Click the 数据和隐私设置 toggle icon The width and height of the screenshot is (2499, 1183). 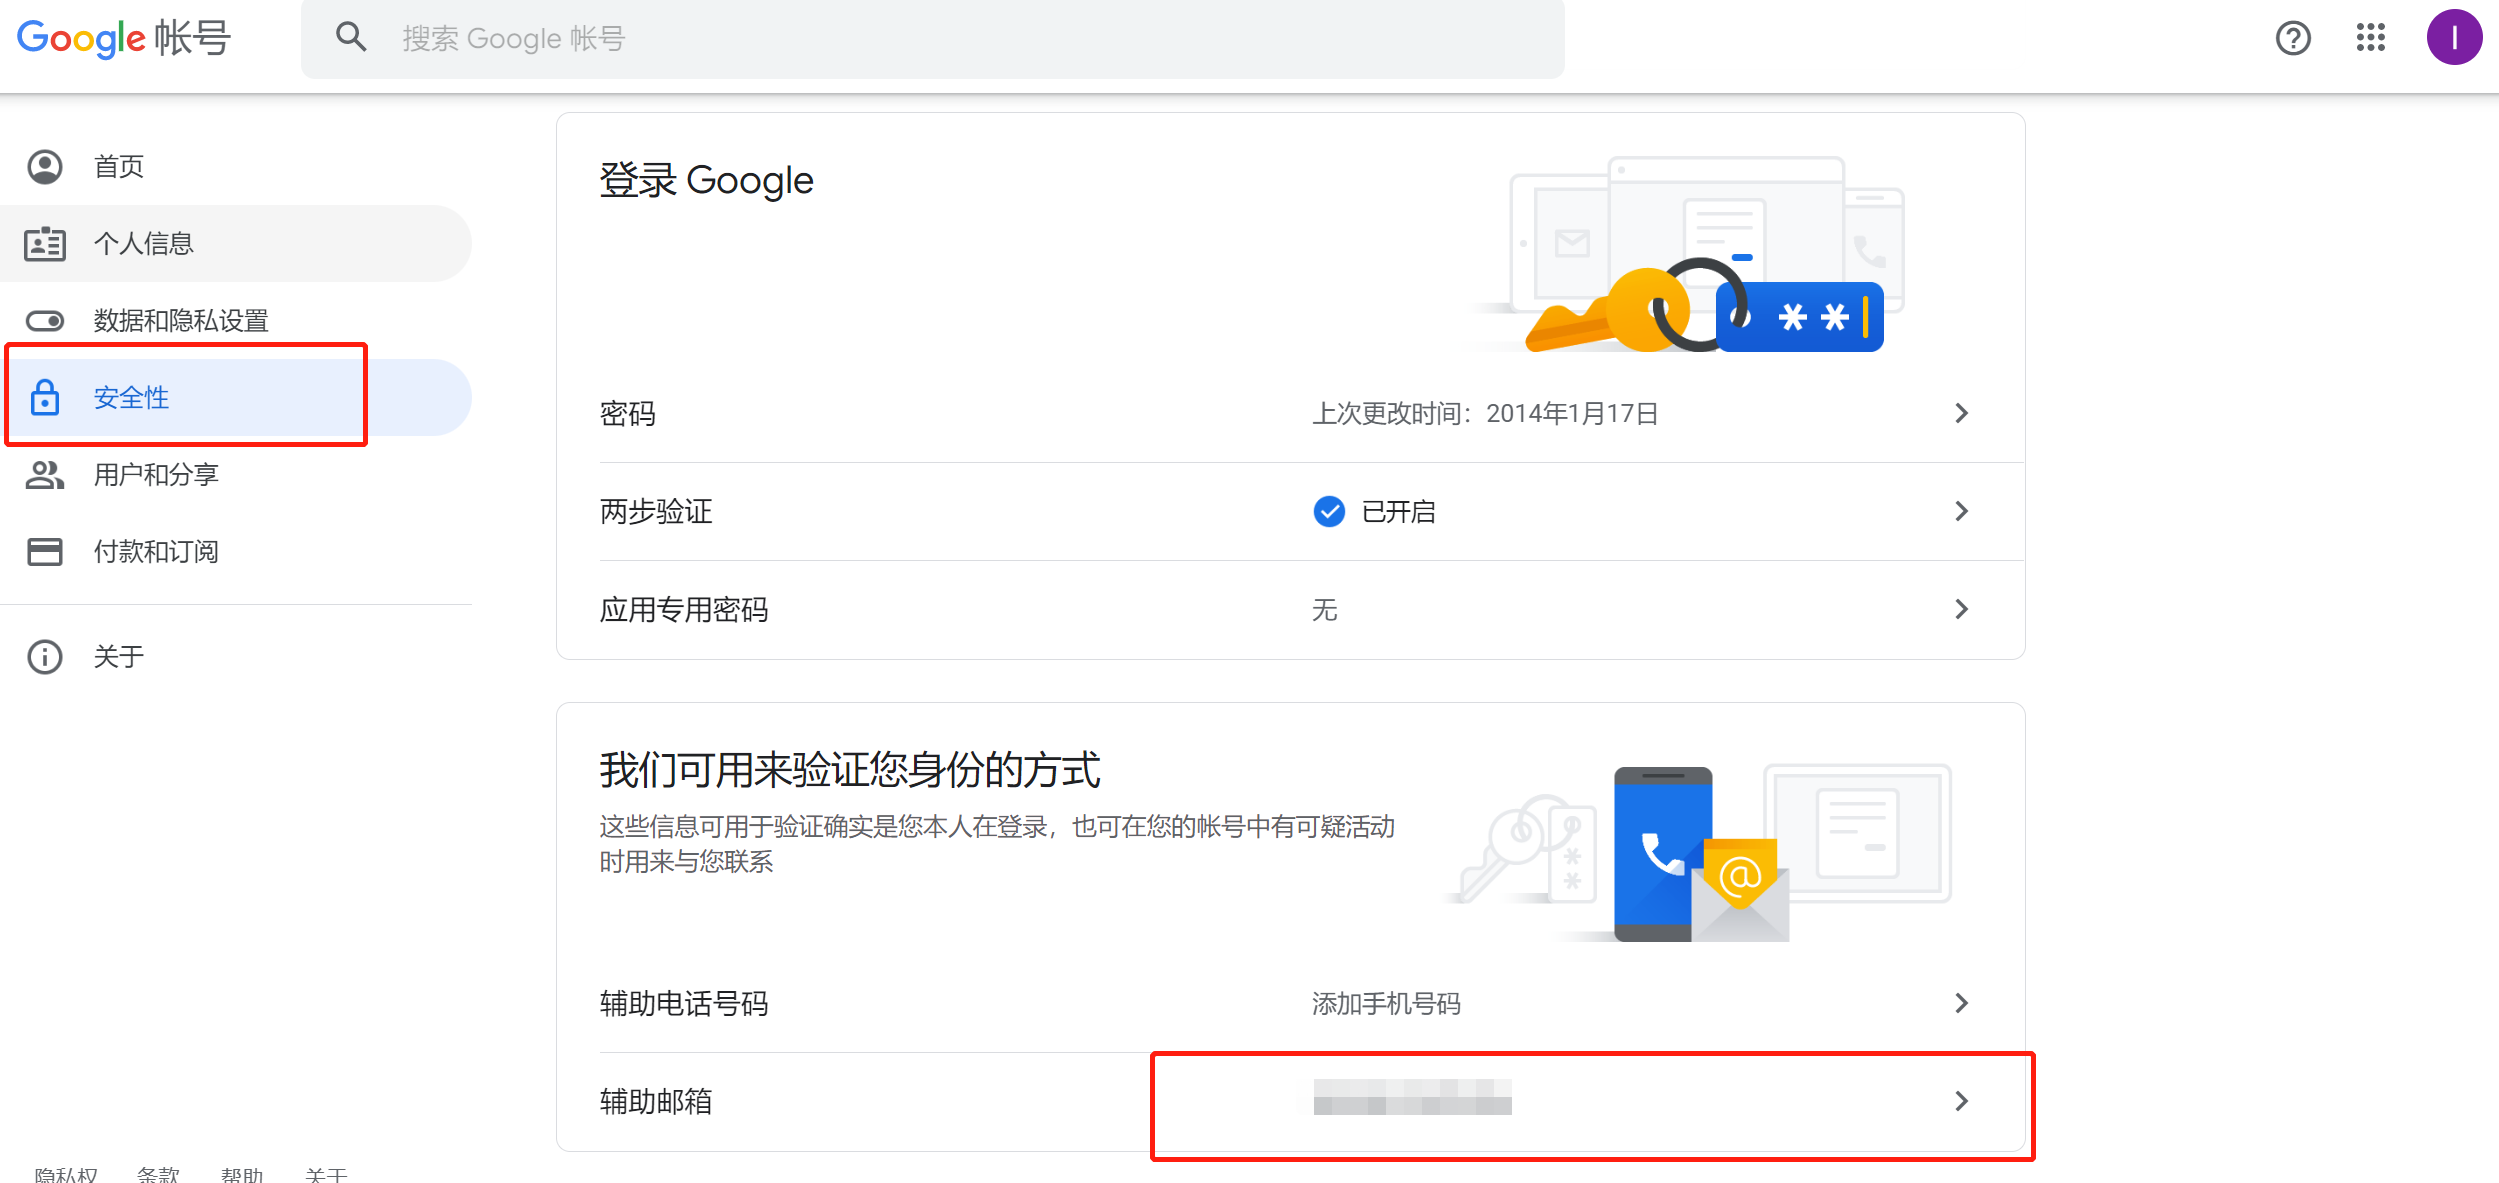(45, 320)
